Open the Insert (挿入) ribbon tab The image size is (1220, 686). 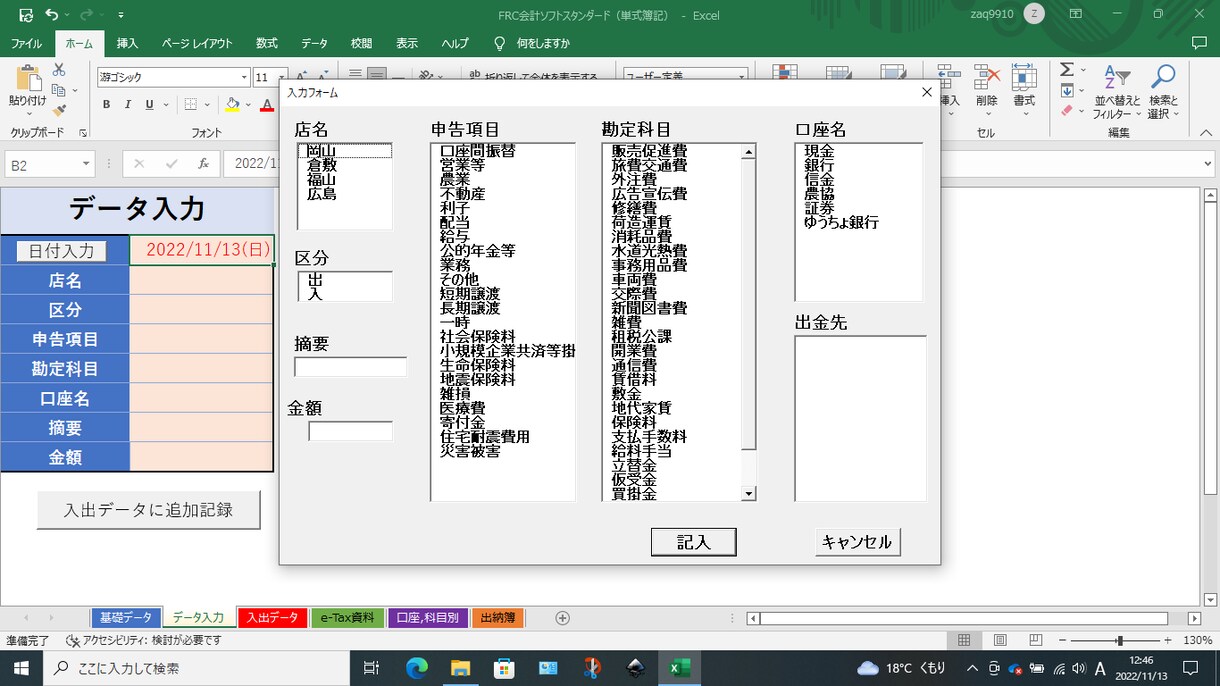[127, 43]
